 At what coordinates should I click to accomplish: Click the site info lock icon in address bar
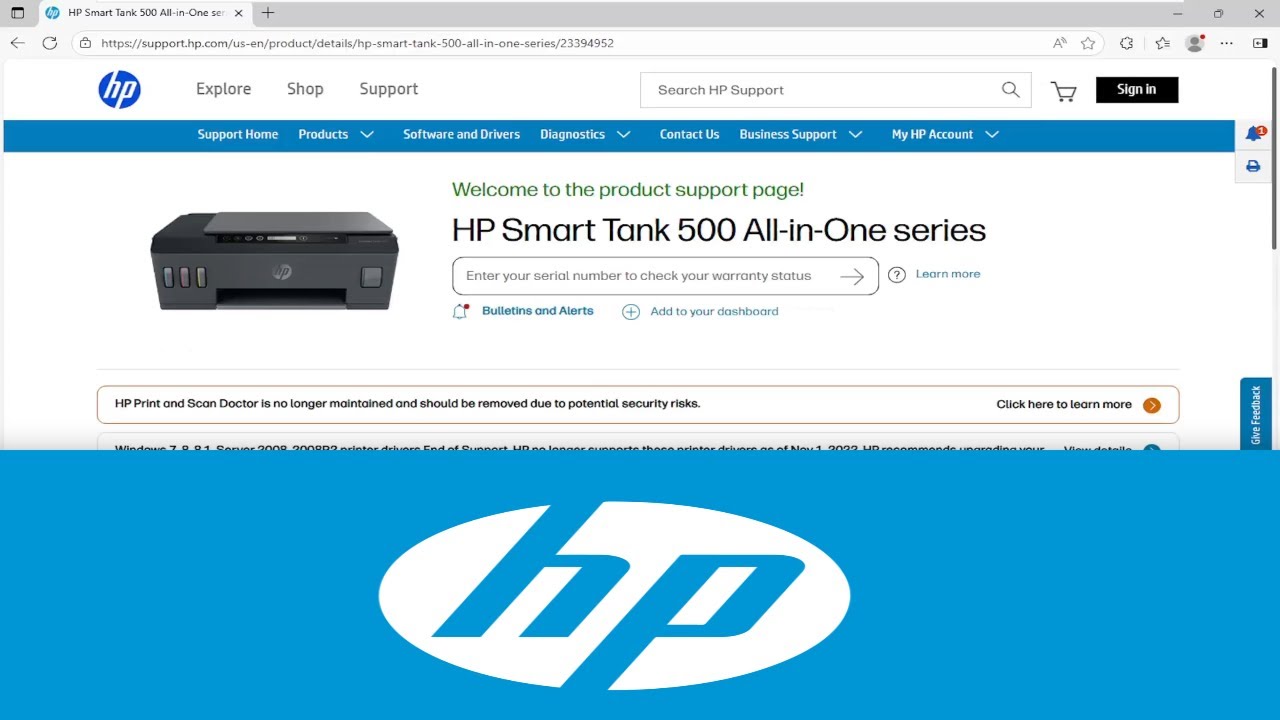click(x=86, y=43)
